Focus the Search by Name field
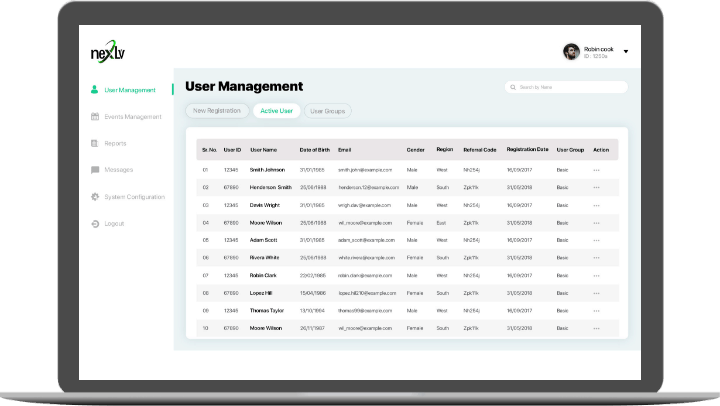Image resolution: width=720 pixels, height=406 pixels. (570, 87)
